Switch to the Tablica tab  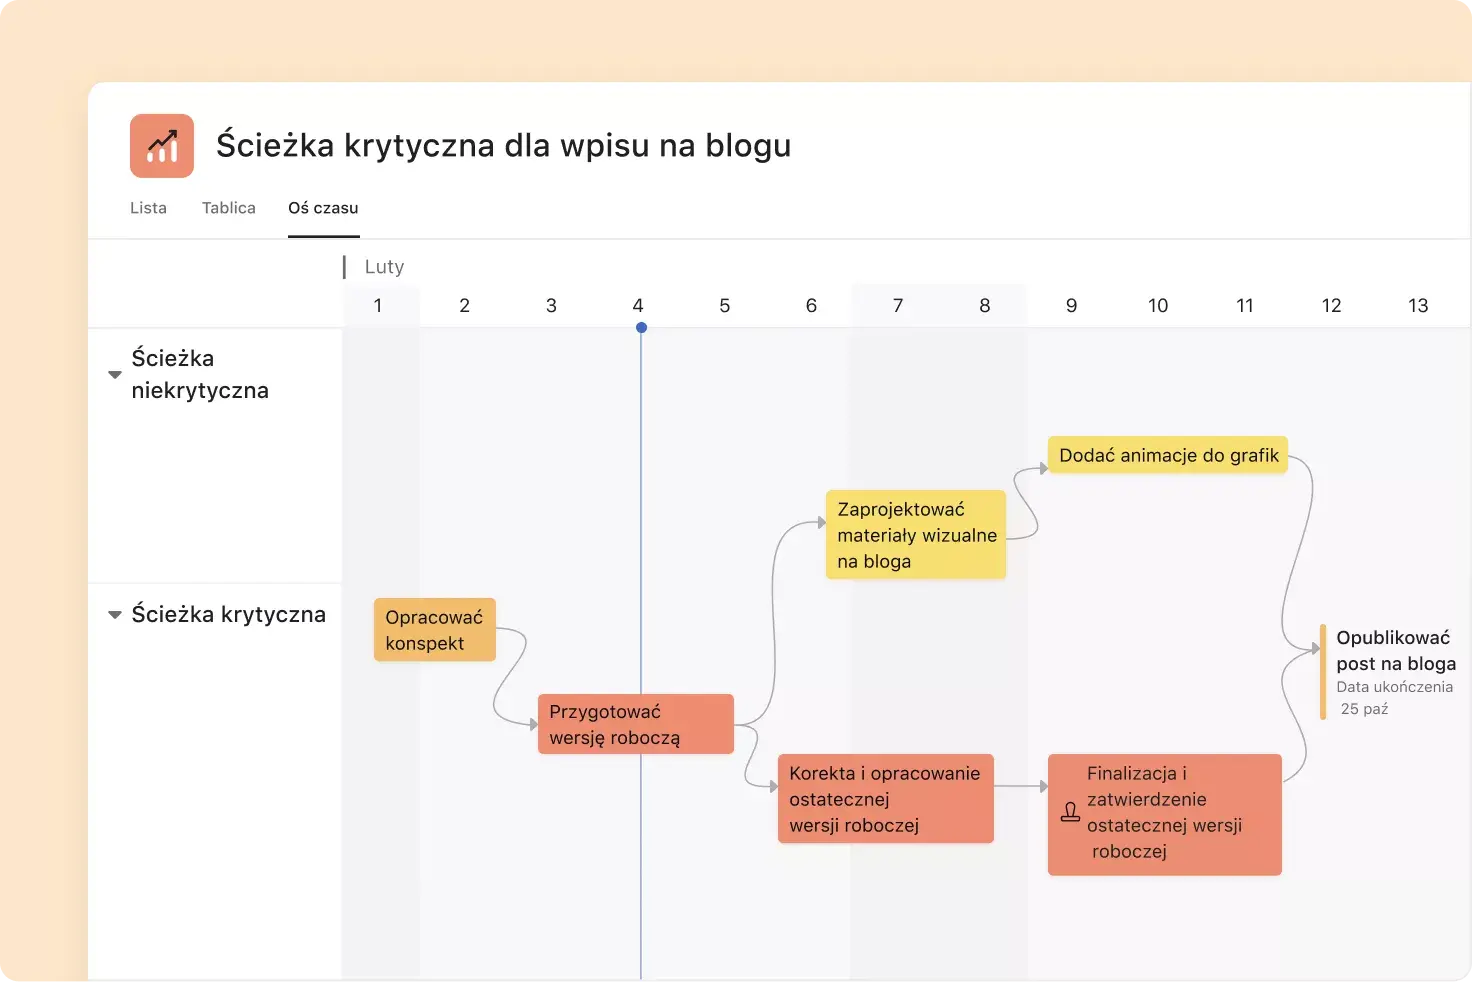point(229,208)
